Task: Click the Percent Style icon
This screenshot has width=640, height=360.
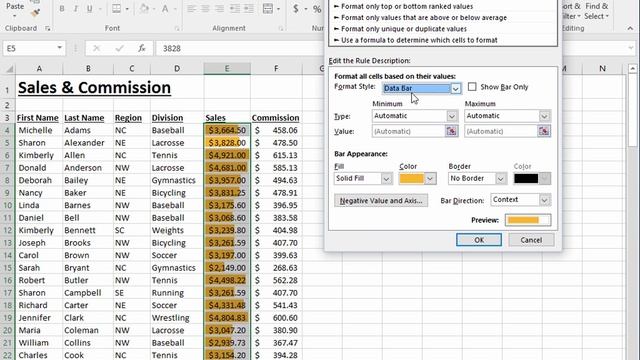Action: point(317,9)
